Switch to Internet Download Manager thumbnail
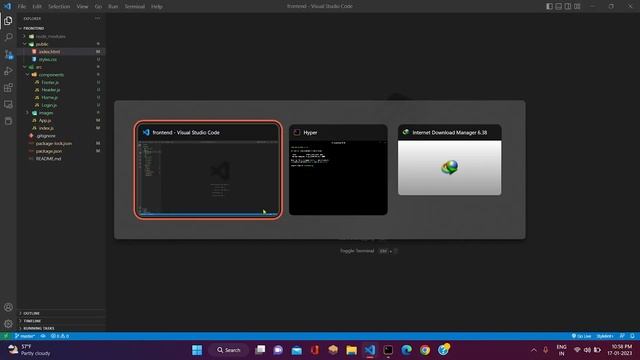The image size is (640, 360). click(x=450, y=160)
